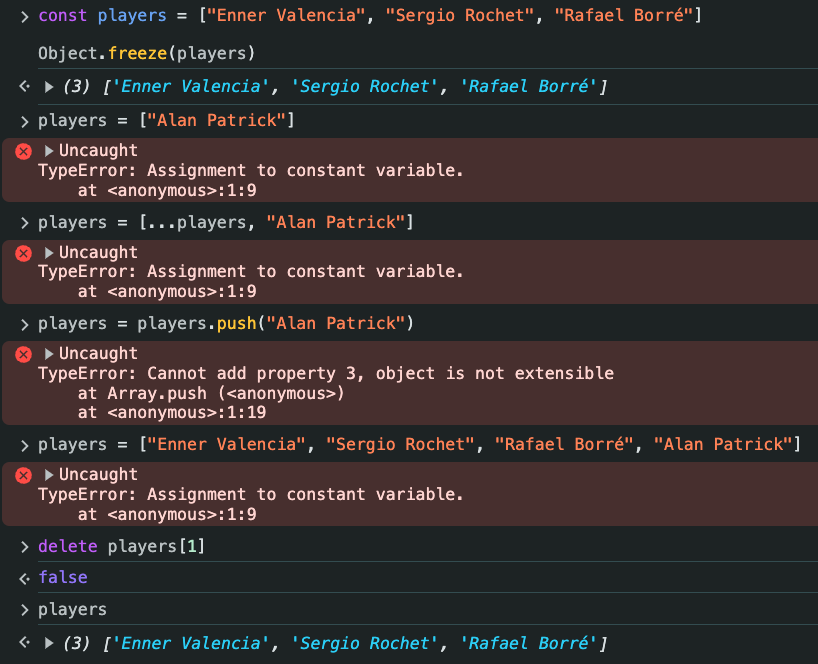The width and height of the screenshot is (818, 664).
Task: Click output arrow beside the false result
Action: click(25, 577)
